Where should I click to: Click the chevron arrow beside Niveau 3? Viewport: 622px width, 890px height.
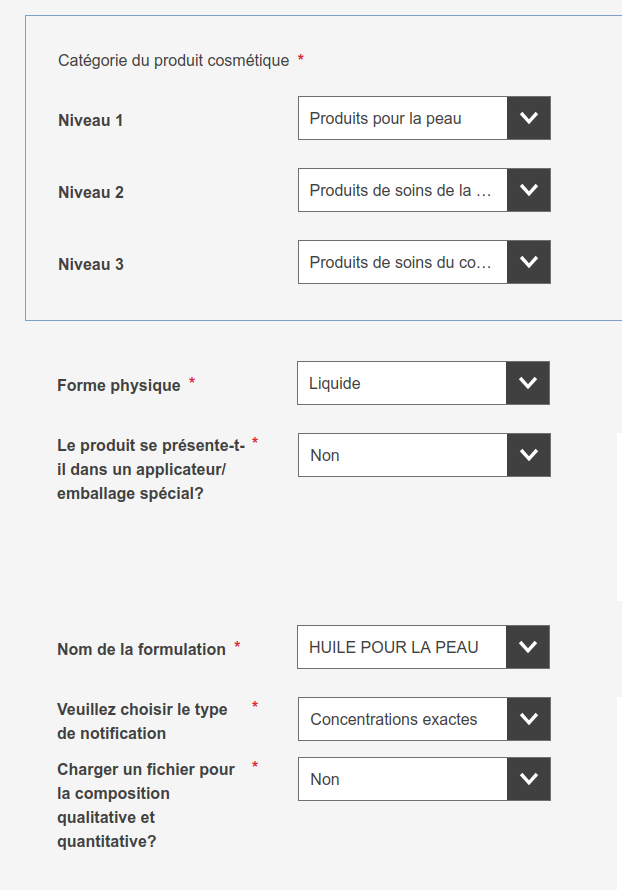pyautogui.click(x=528, y=262)
